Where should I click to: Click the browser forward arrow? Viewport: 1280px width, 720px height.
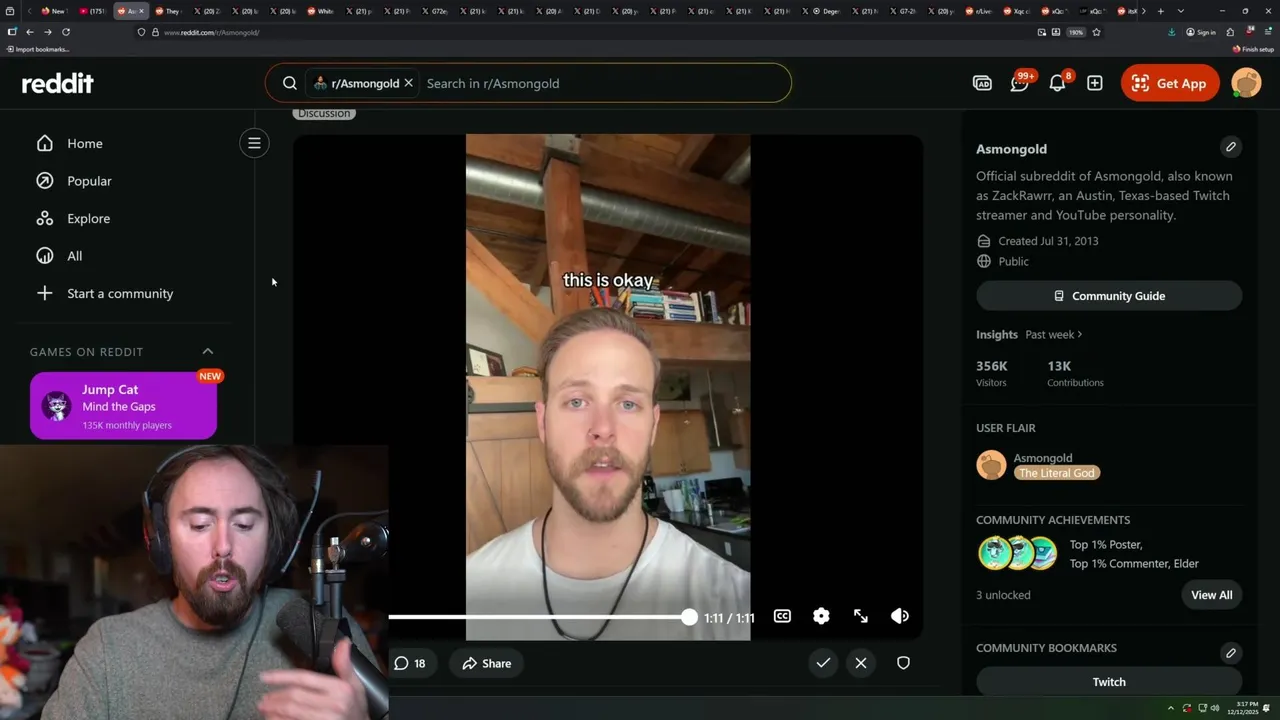tap(47, 32)
